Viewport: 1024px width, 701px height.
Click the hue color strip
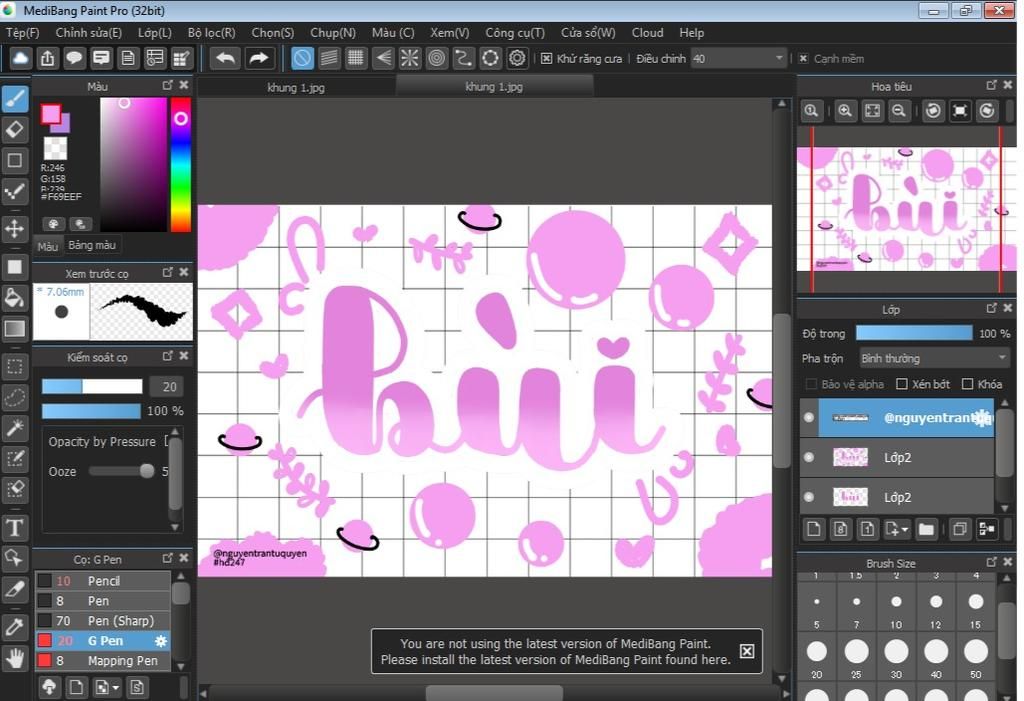[180, 165]
